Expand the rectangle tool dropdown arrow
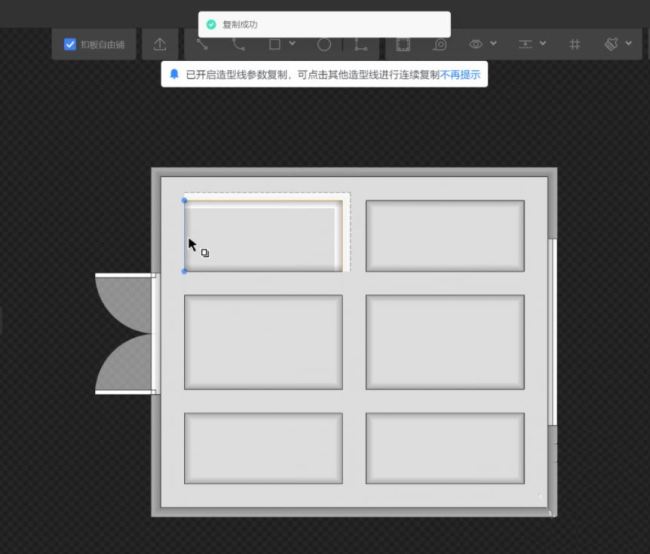The width and height of the screenshot is (650, 554). point(292,45)
